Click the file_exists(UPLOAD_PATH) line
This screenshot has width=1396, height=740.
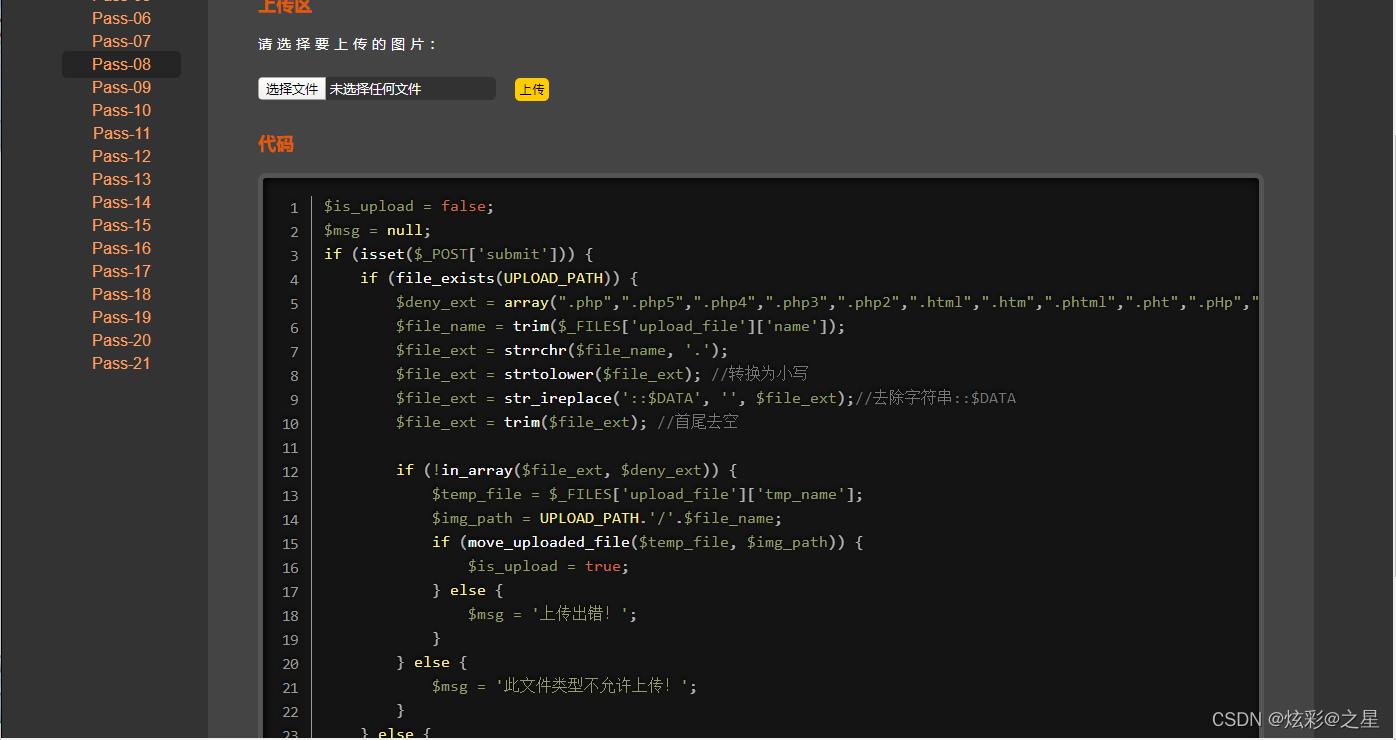pos(499,278)
